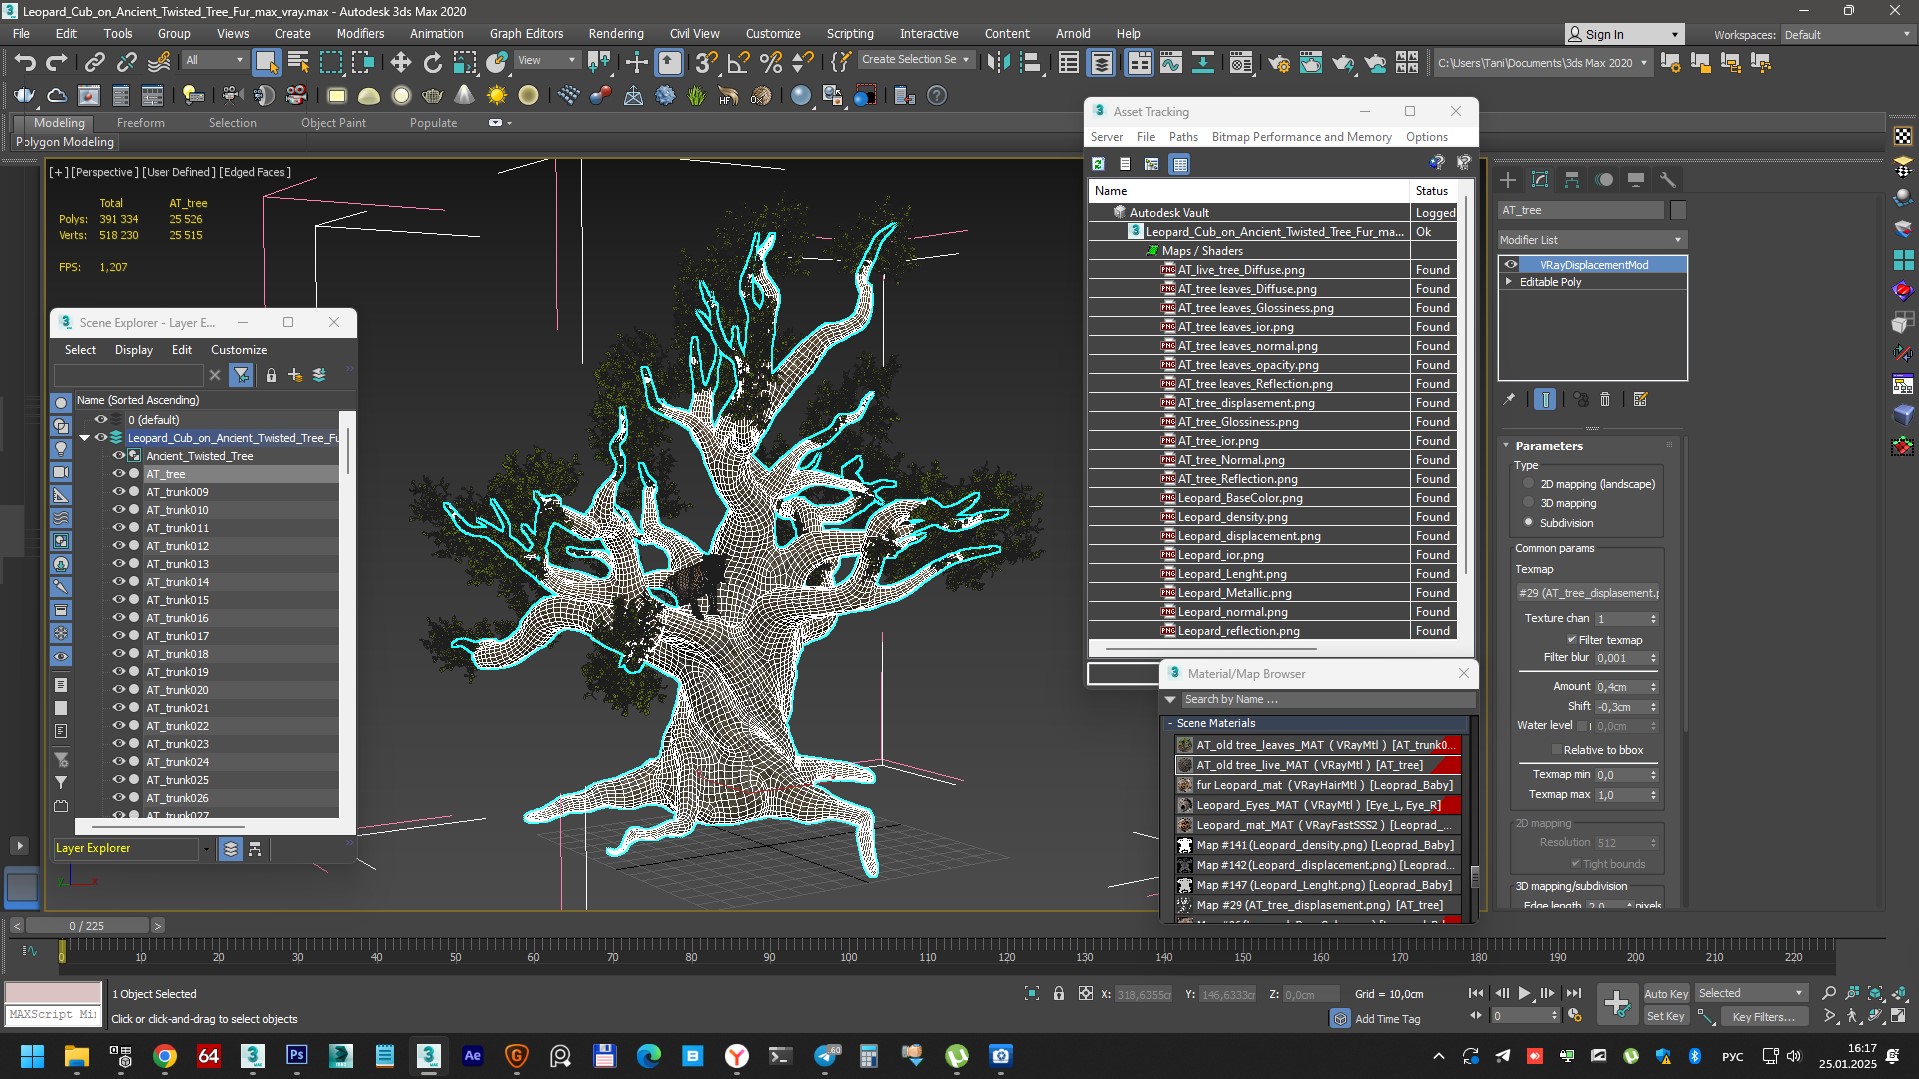Select the Select and Move tool
The image size is (1919, 1079).
[x=400, y=63]
